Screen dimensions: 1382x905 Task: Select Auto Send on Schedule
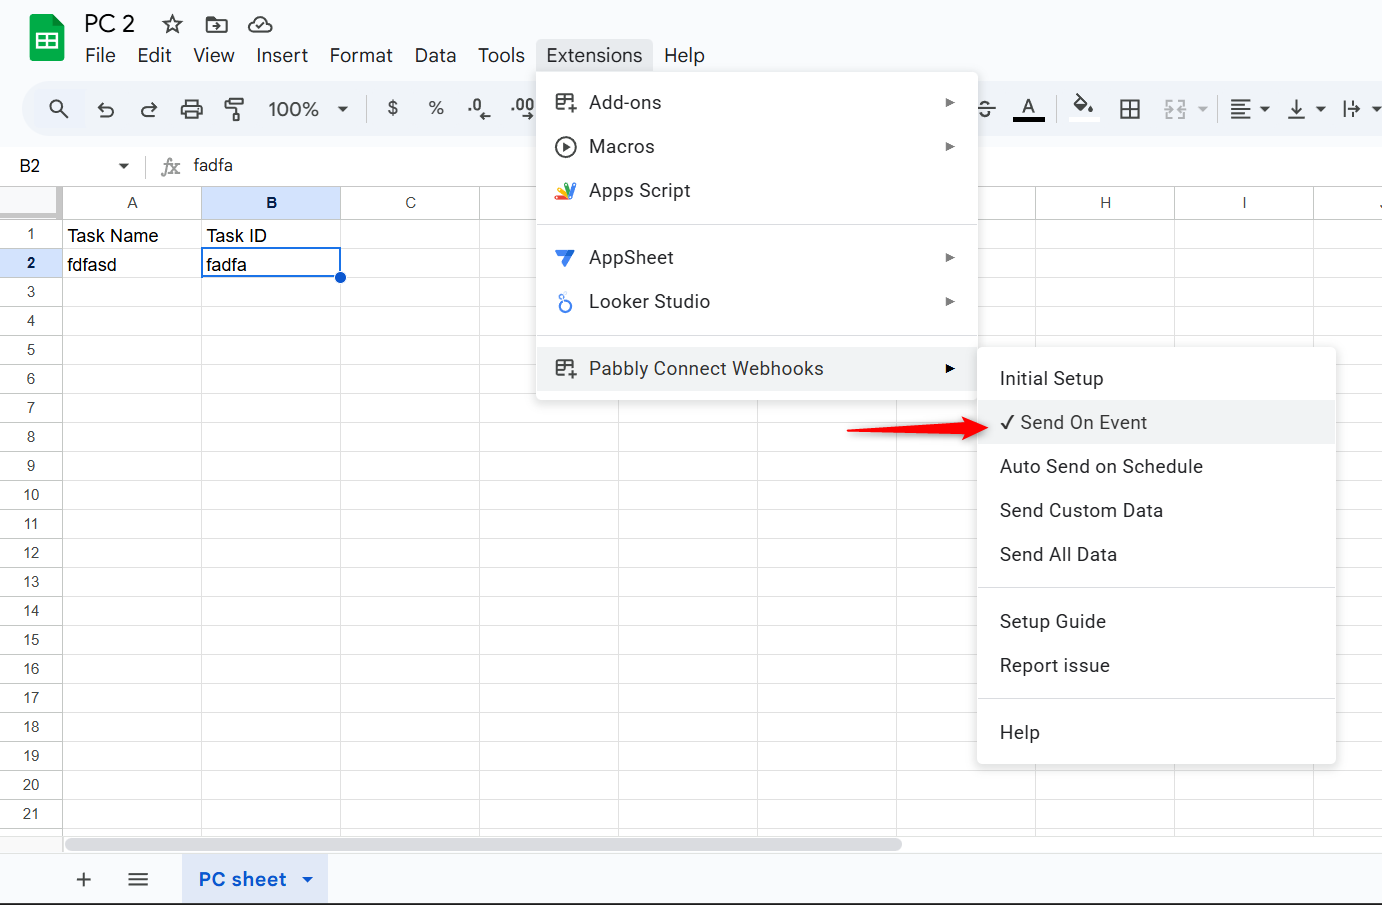click(x=1101, y=466)
